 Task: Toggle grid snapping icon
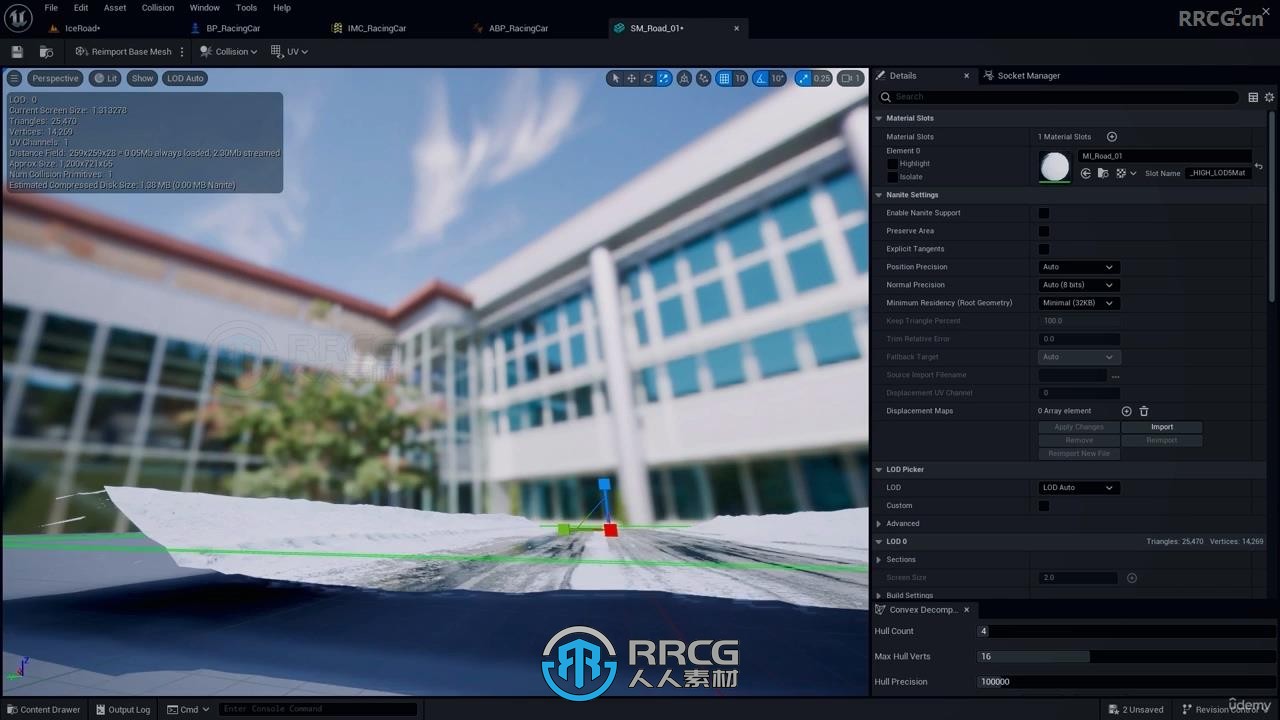point(724,78)
